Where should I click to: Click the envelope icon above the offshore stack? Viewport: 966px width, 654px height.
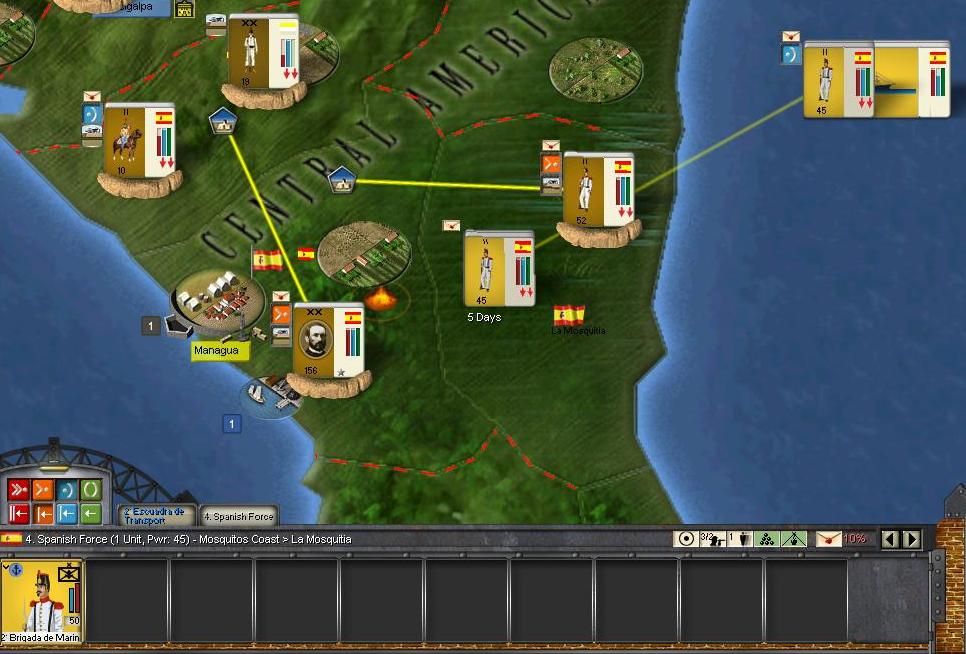click(x=790, y=36)
